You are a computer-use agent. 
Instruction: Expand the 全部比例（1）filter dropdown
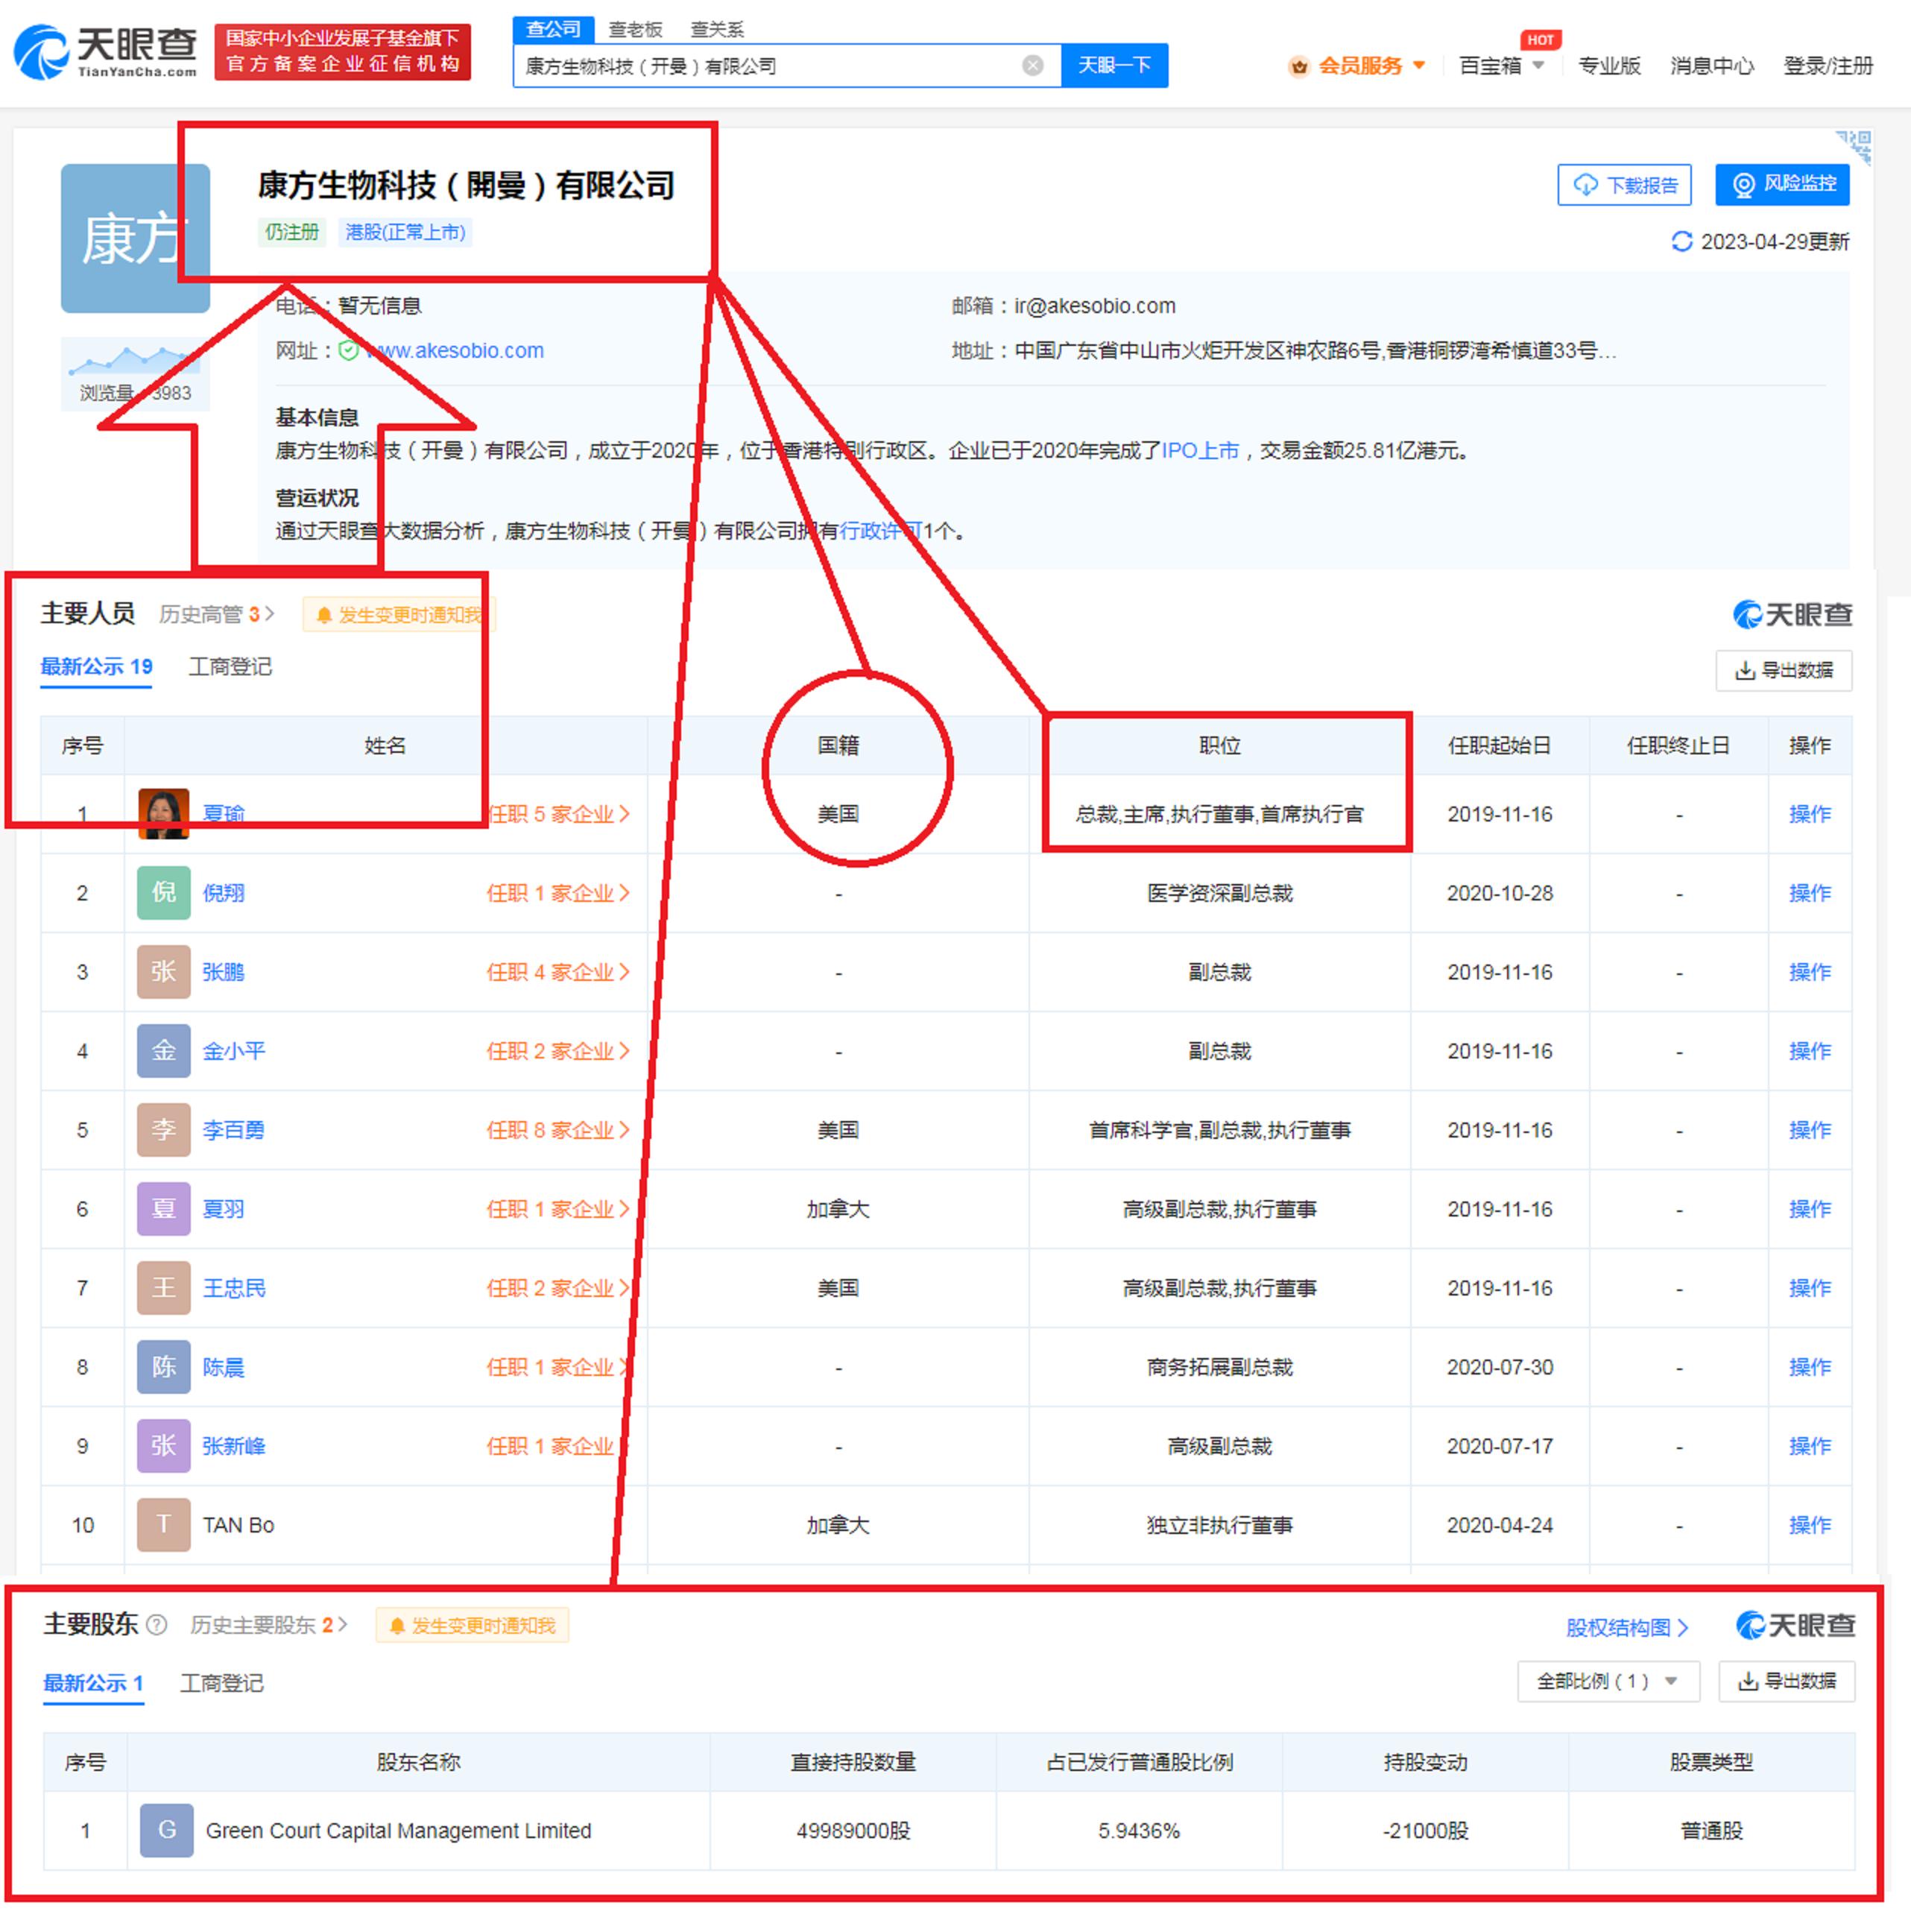tap(1608, 1681)
